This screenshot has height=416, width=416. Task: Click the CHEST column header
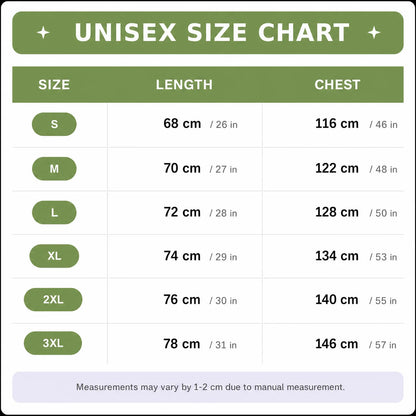click(x=337, y=85)
